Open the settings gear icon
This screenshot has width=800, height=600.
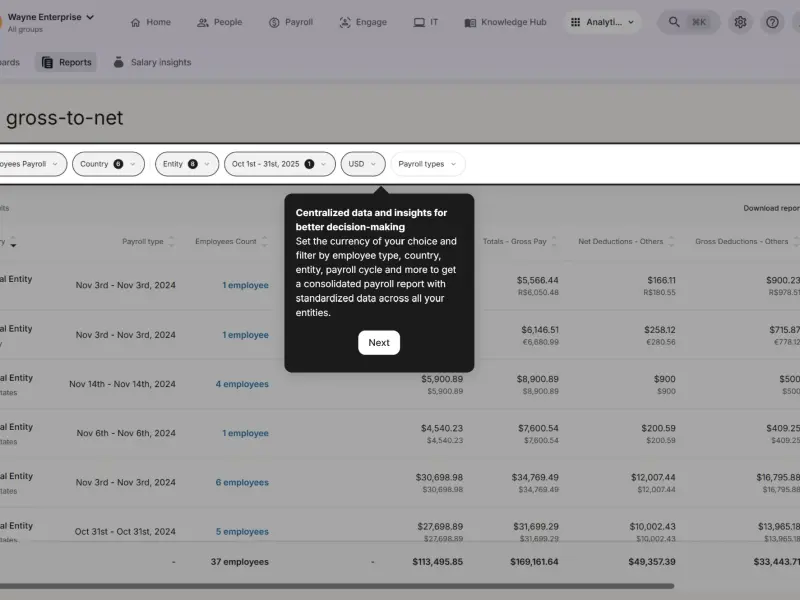740,22
